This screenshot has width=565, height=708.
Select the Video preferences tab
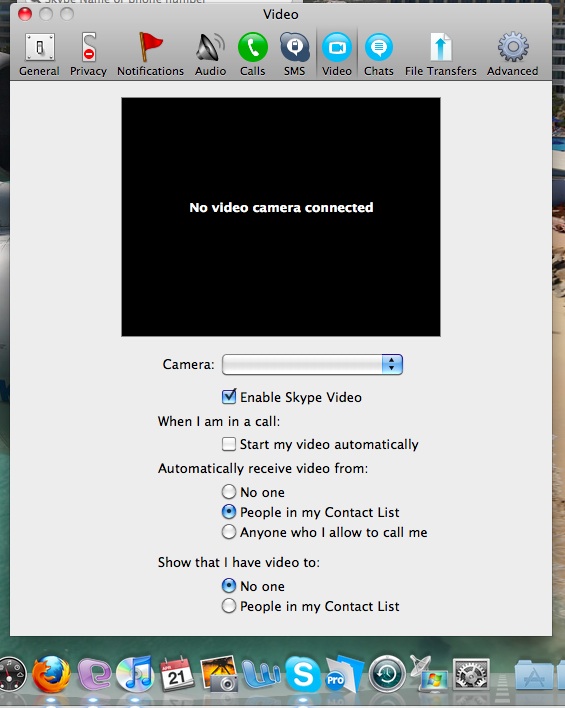(x=337, y=54)
